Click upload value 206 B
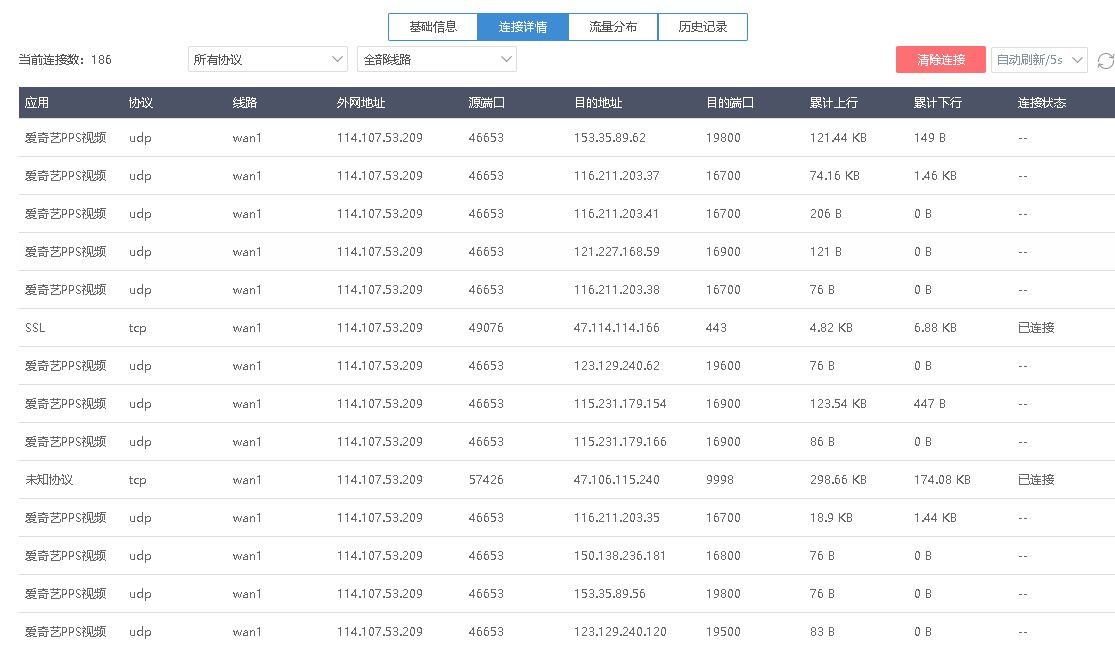 click(826, 213)
